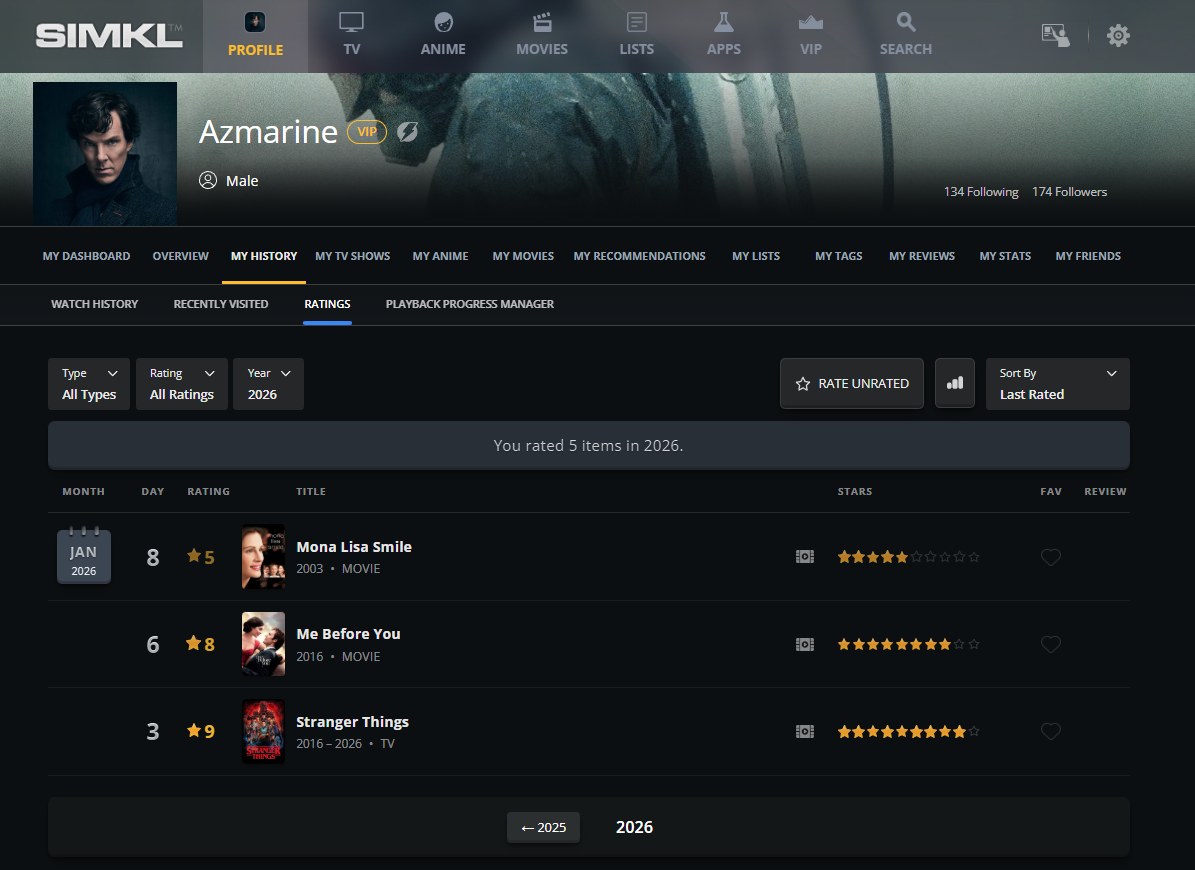The image size is (1195, 870).
Task: Expand the Type filter dropdown
Action: (x=89, y=384)
